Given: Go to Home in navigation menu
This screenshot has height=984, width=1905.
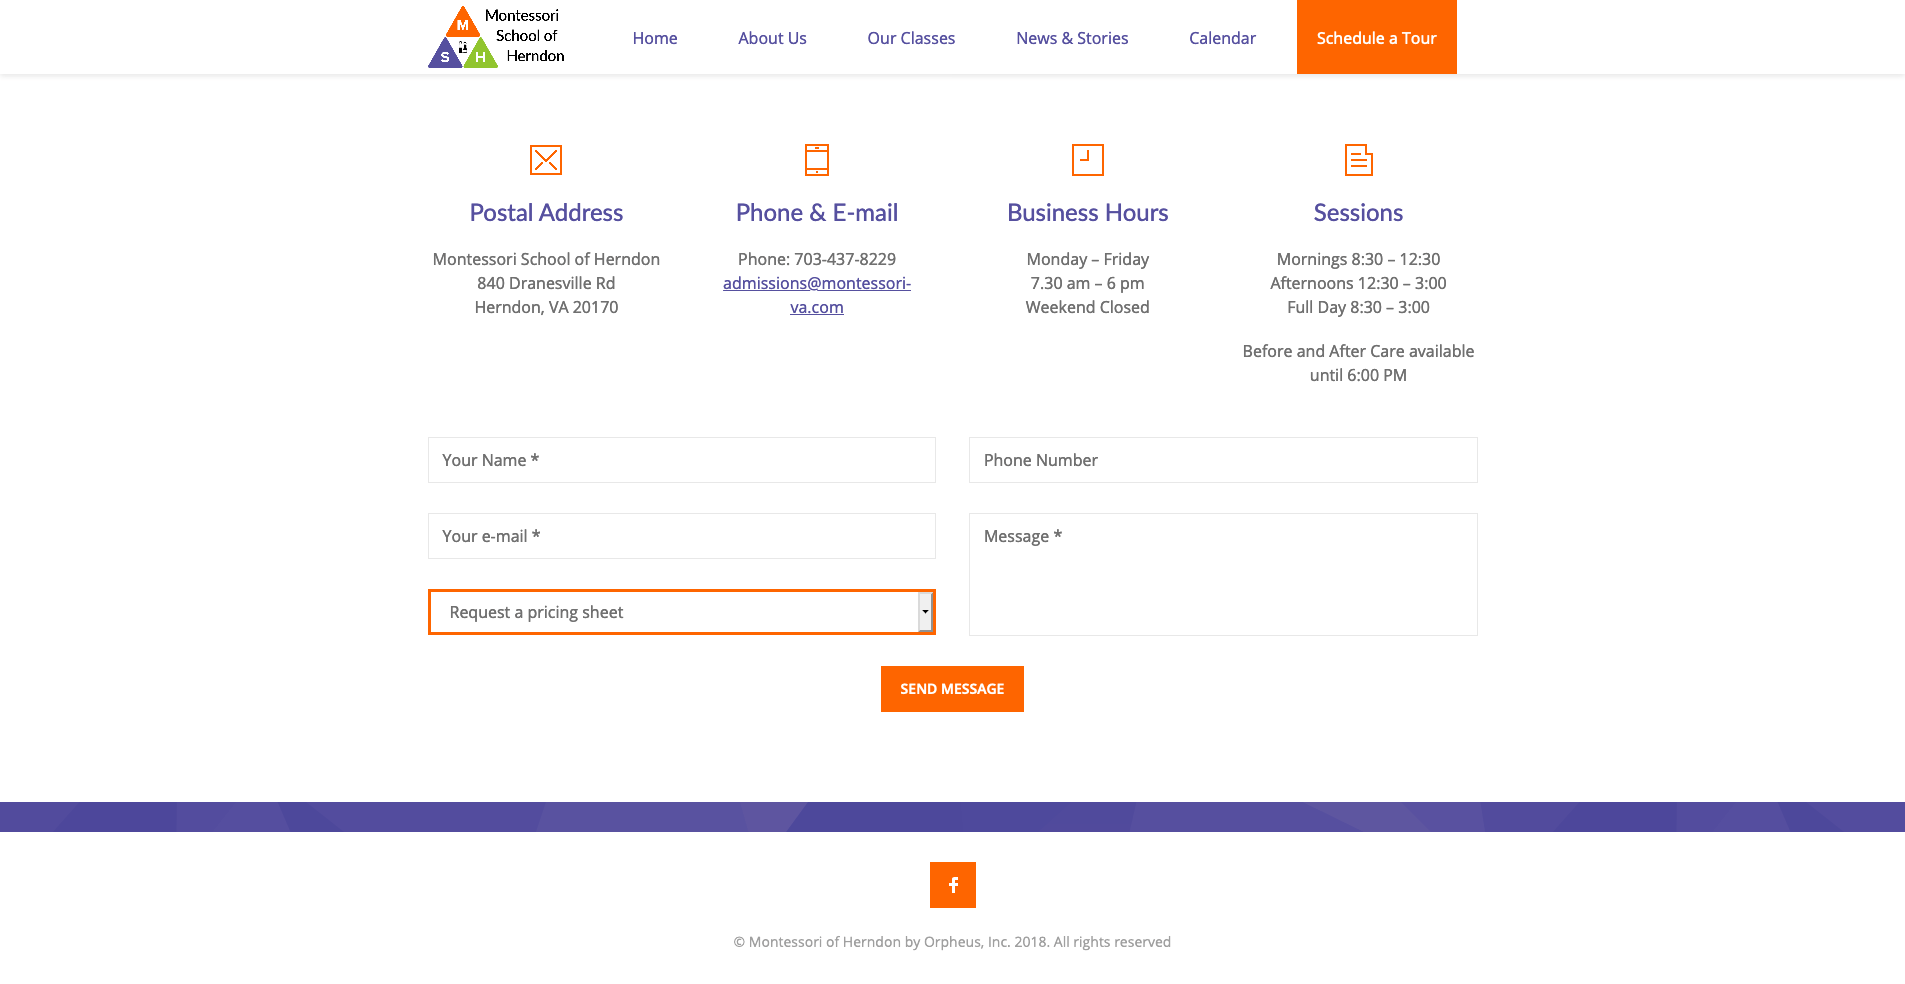Looking at the screenshot, I should coord(655,38).
